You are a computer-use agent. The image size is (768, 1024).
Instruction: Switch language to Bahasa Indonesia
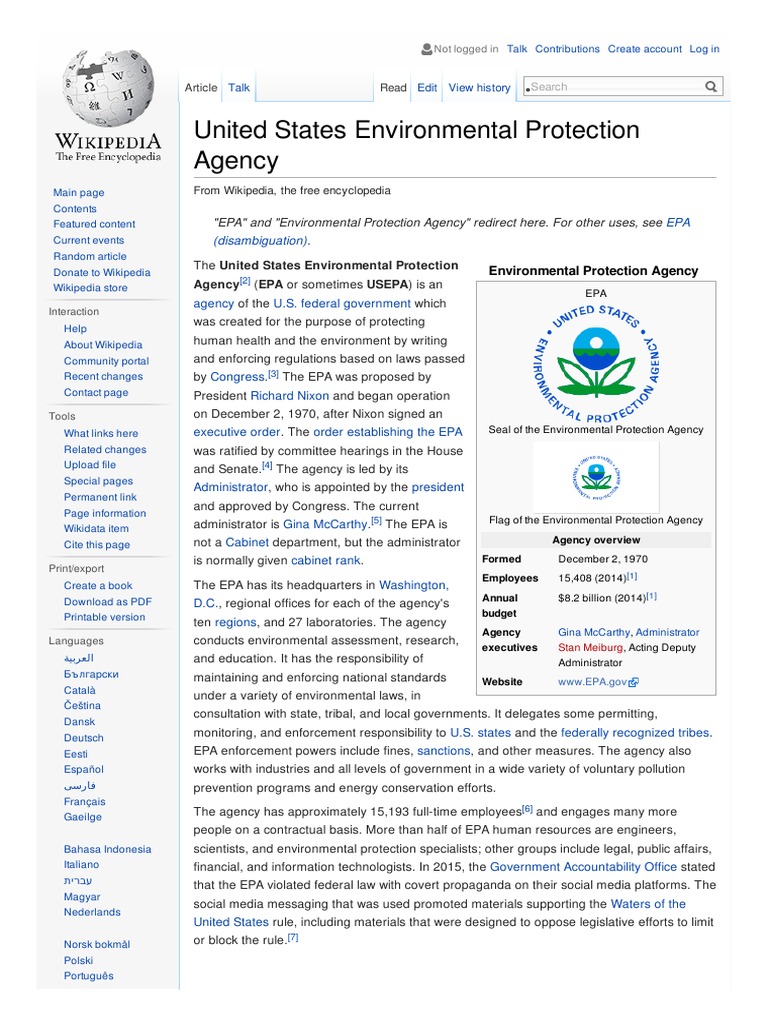pyautogui.click(x=107, y=850)
